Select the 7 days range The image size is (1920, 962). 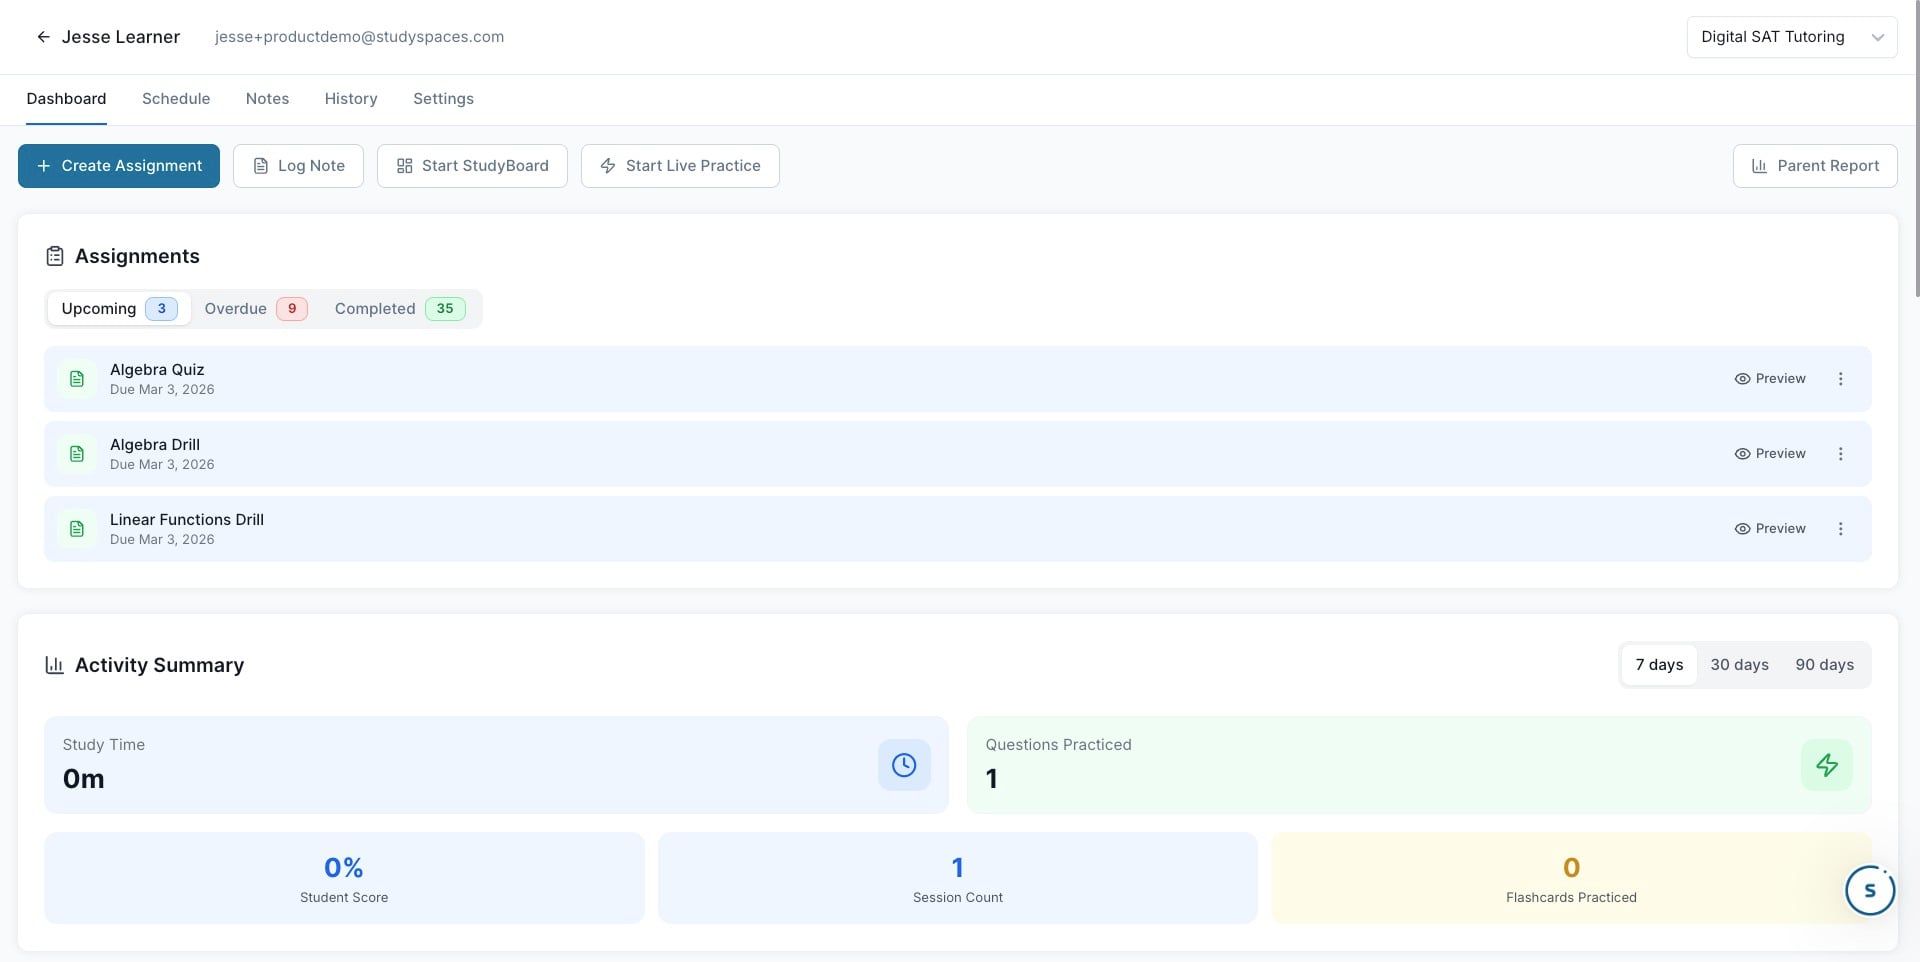coord(1659,665)
